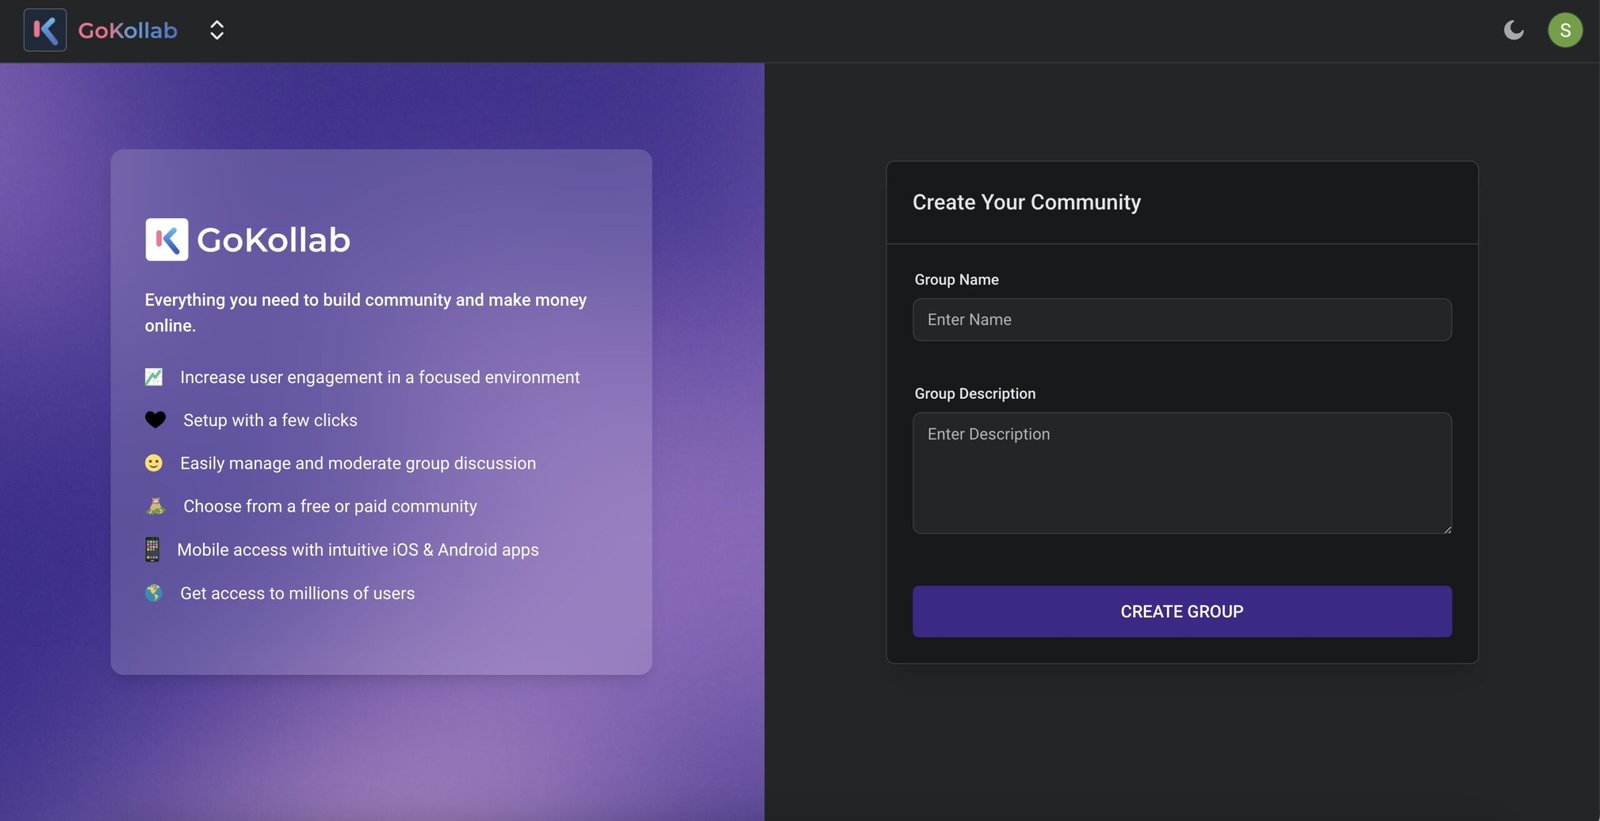Focus the Enter Name input field
This screenshot has height=821, width=1600.
pyautogui.click(x=1181, y=320)
